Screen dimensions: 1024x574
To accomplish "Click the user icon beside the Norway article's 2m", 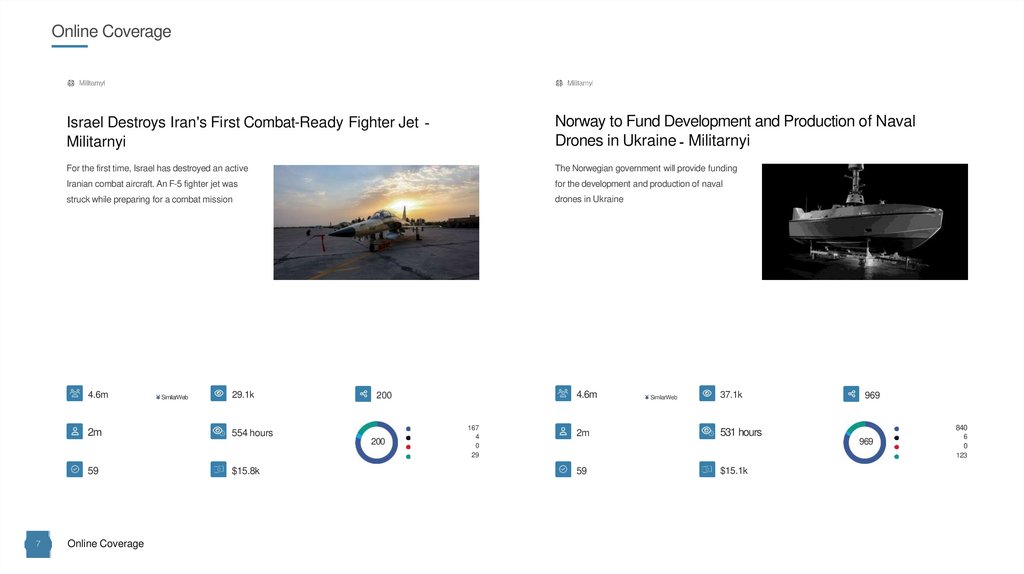I will (x=563, y=431).
